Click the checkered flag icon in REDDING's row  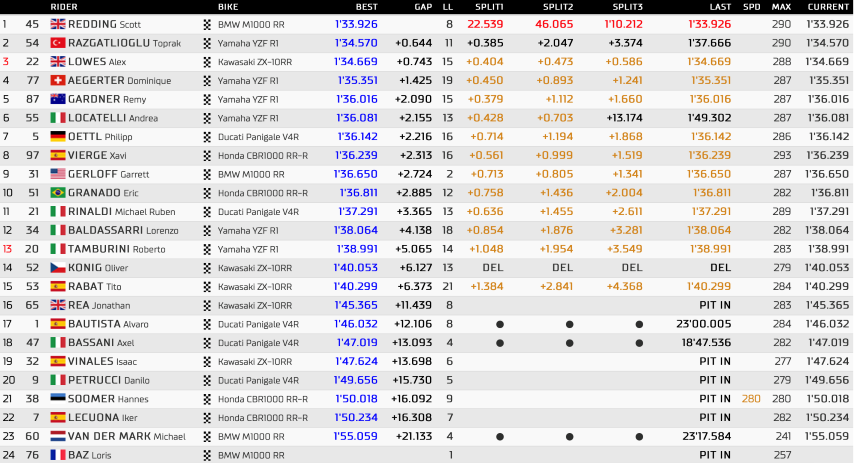pos(207,25)
